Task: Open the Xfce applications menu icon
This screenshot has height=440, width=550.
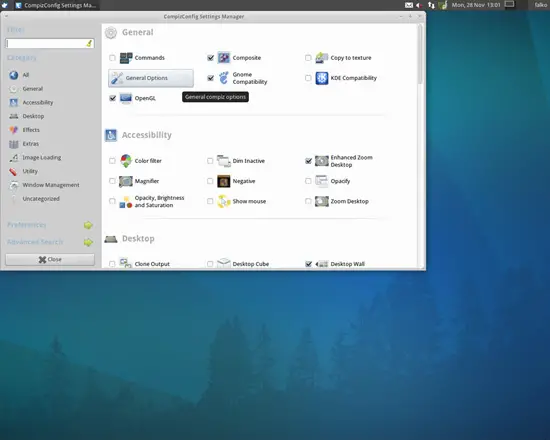Action: [x=5, y=5]
